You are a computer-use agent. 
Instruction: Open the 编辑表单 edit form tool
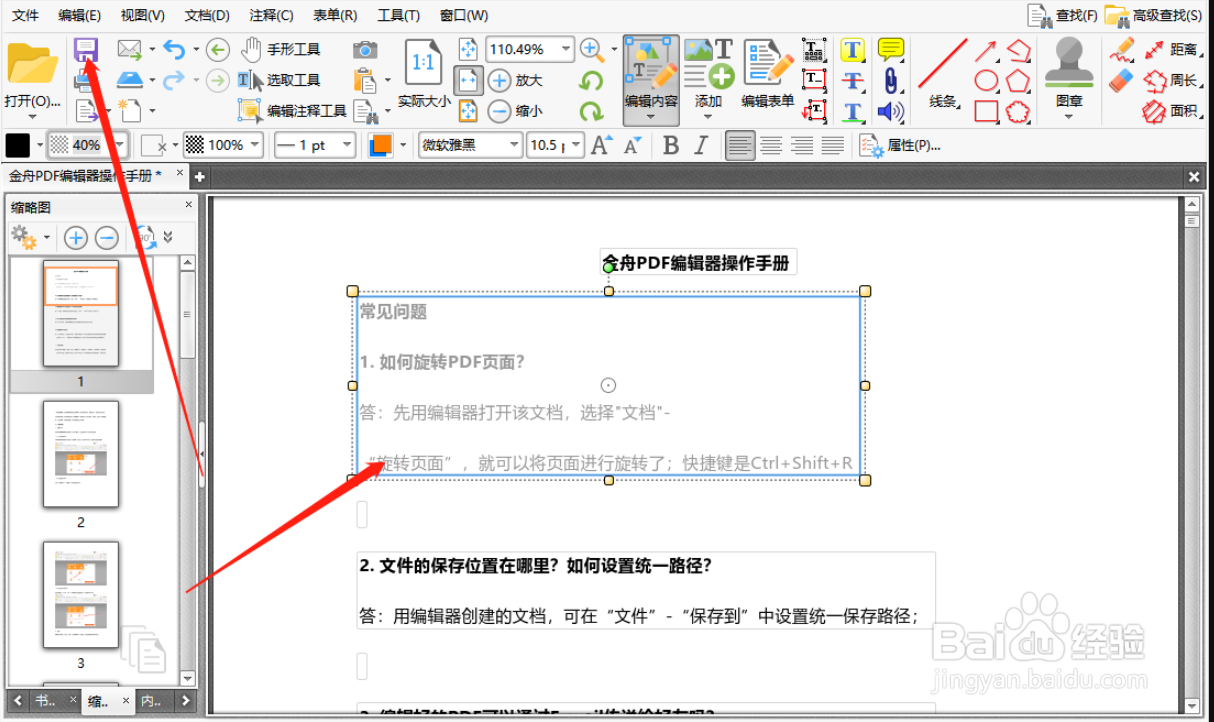[768, 73]
